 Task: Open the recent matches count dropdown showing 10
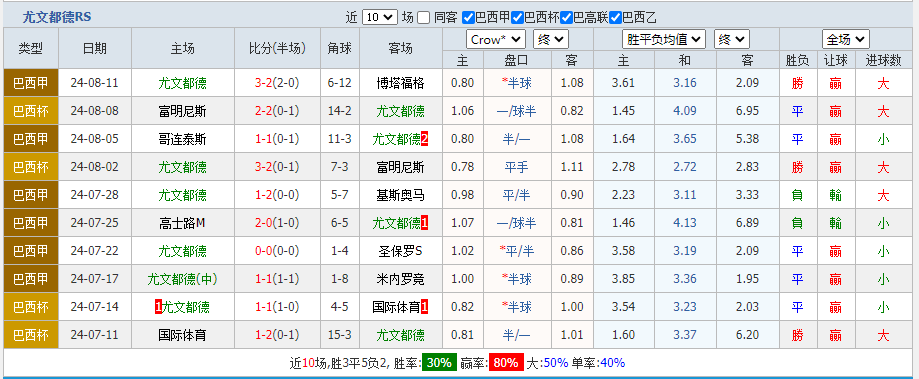(x=380, y=18)
